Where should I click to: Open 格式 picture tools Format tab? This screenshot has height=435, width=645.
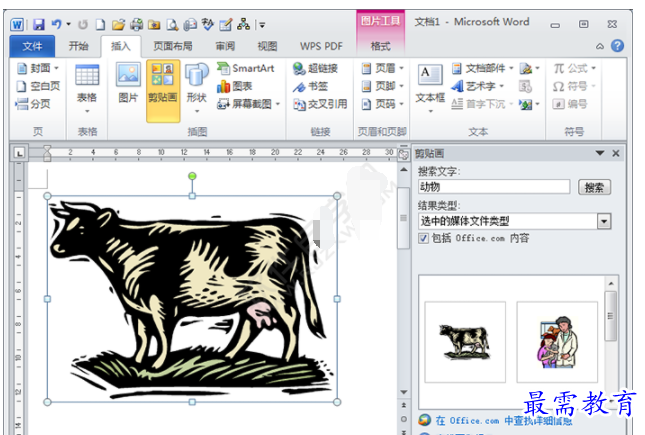pos(380,46)
